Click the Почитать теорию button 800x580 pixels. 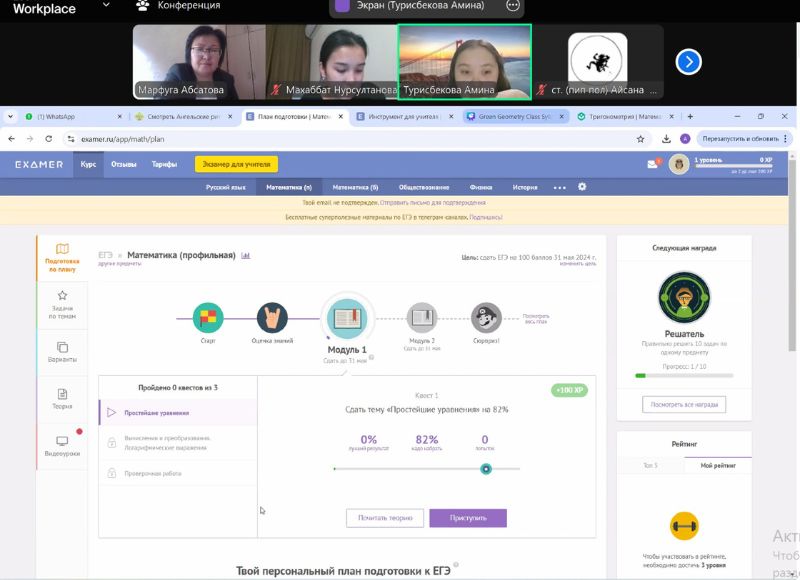coord(384,518)
